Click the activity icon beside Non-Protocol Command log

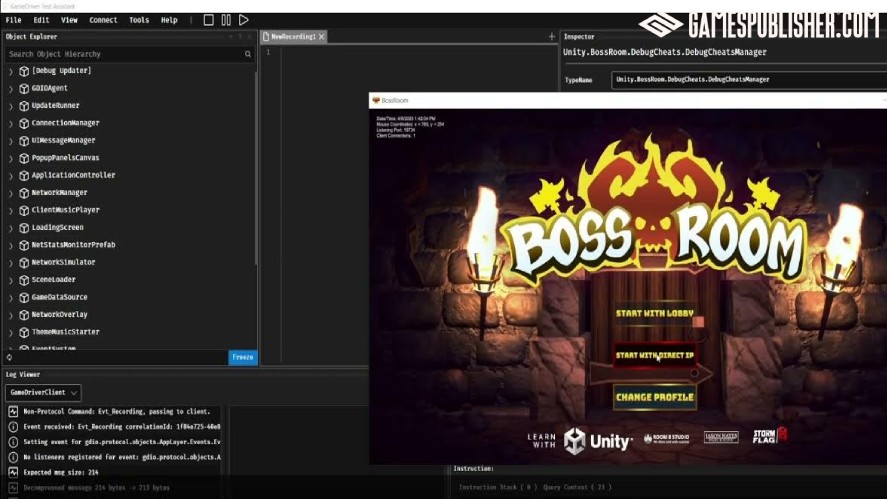pos(13,411)
